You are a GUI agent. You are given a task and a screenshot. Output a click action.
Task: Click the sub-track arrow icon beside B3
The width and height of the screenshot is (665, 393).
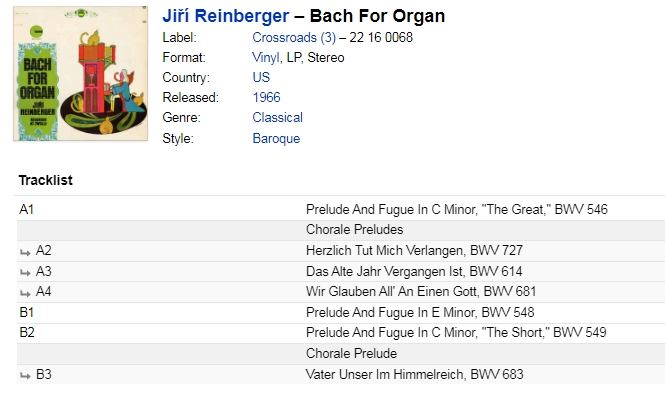point(25,376)
